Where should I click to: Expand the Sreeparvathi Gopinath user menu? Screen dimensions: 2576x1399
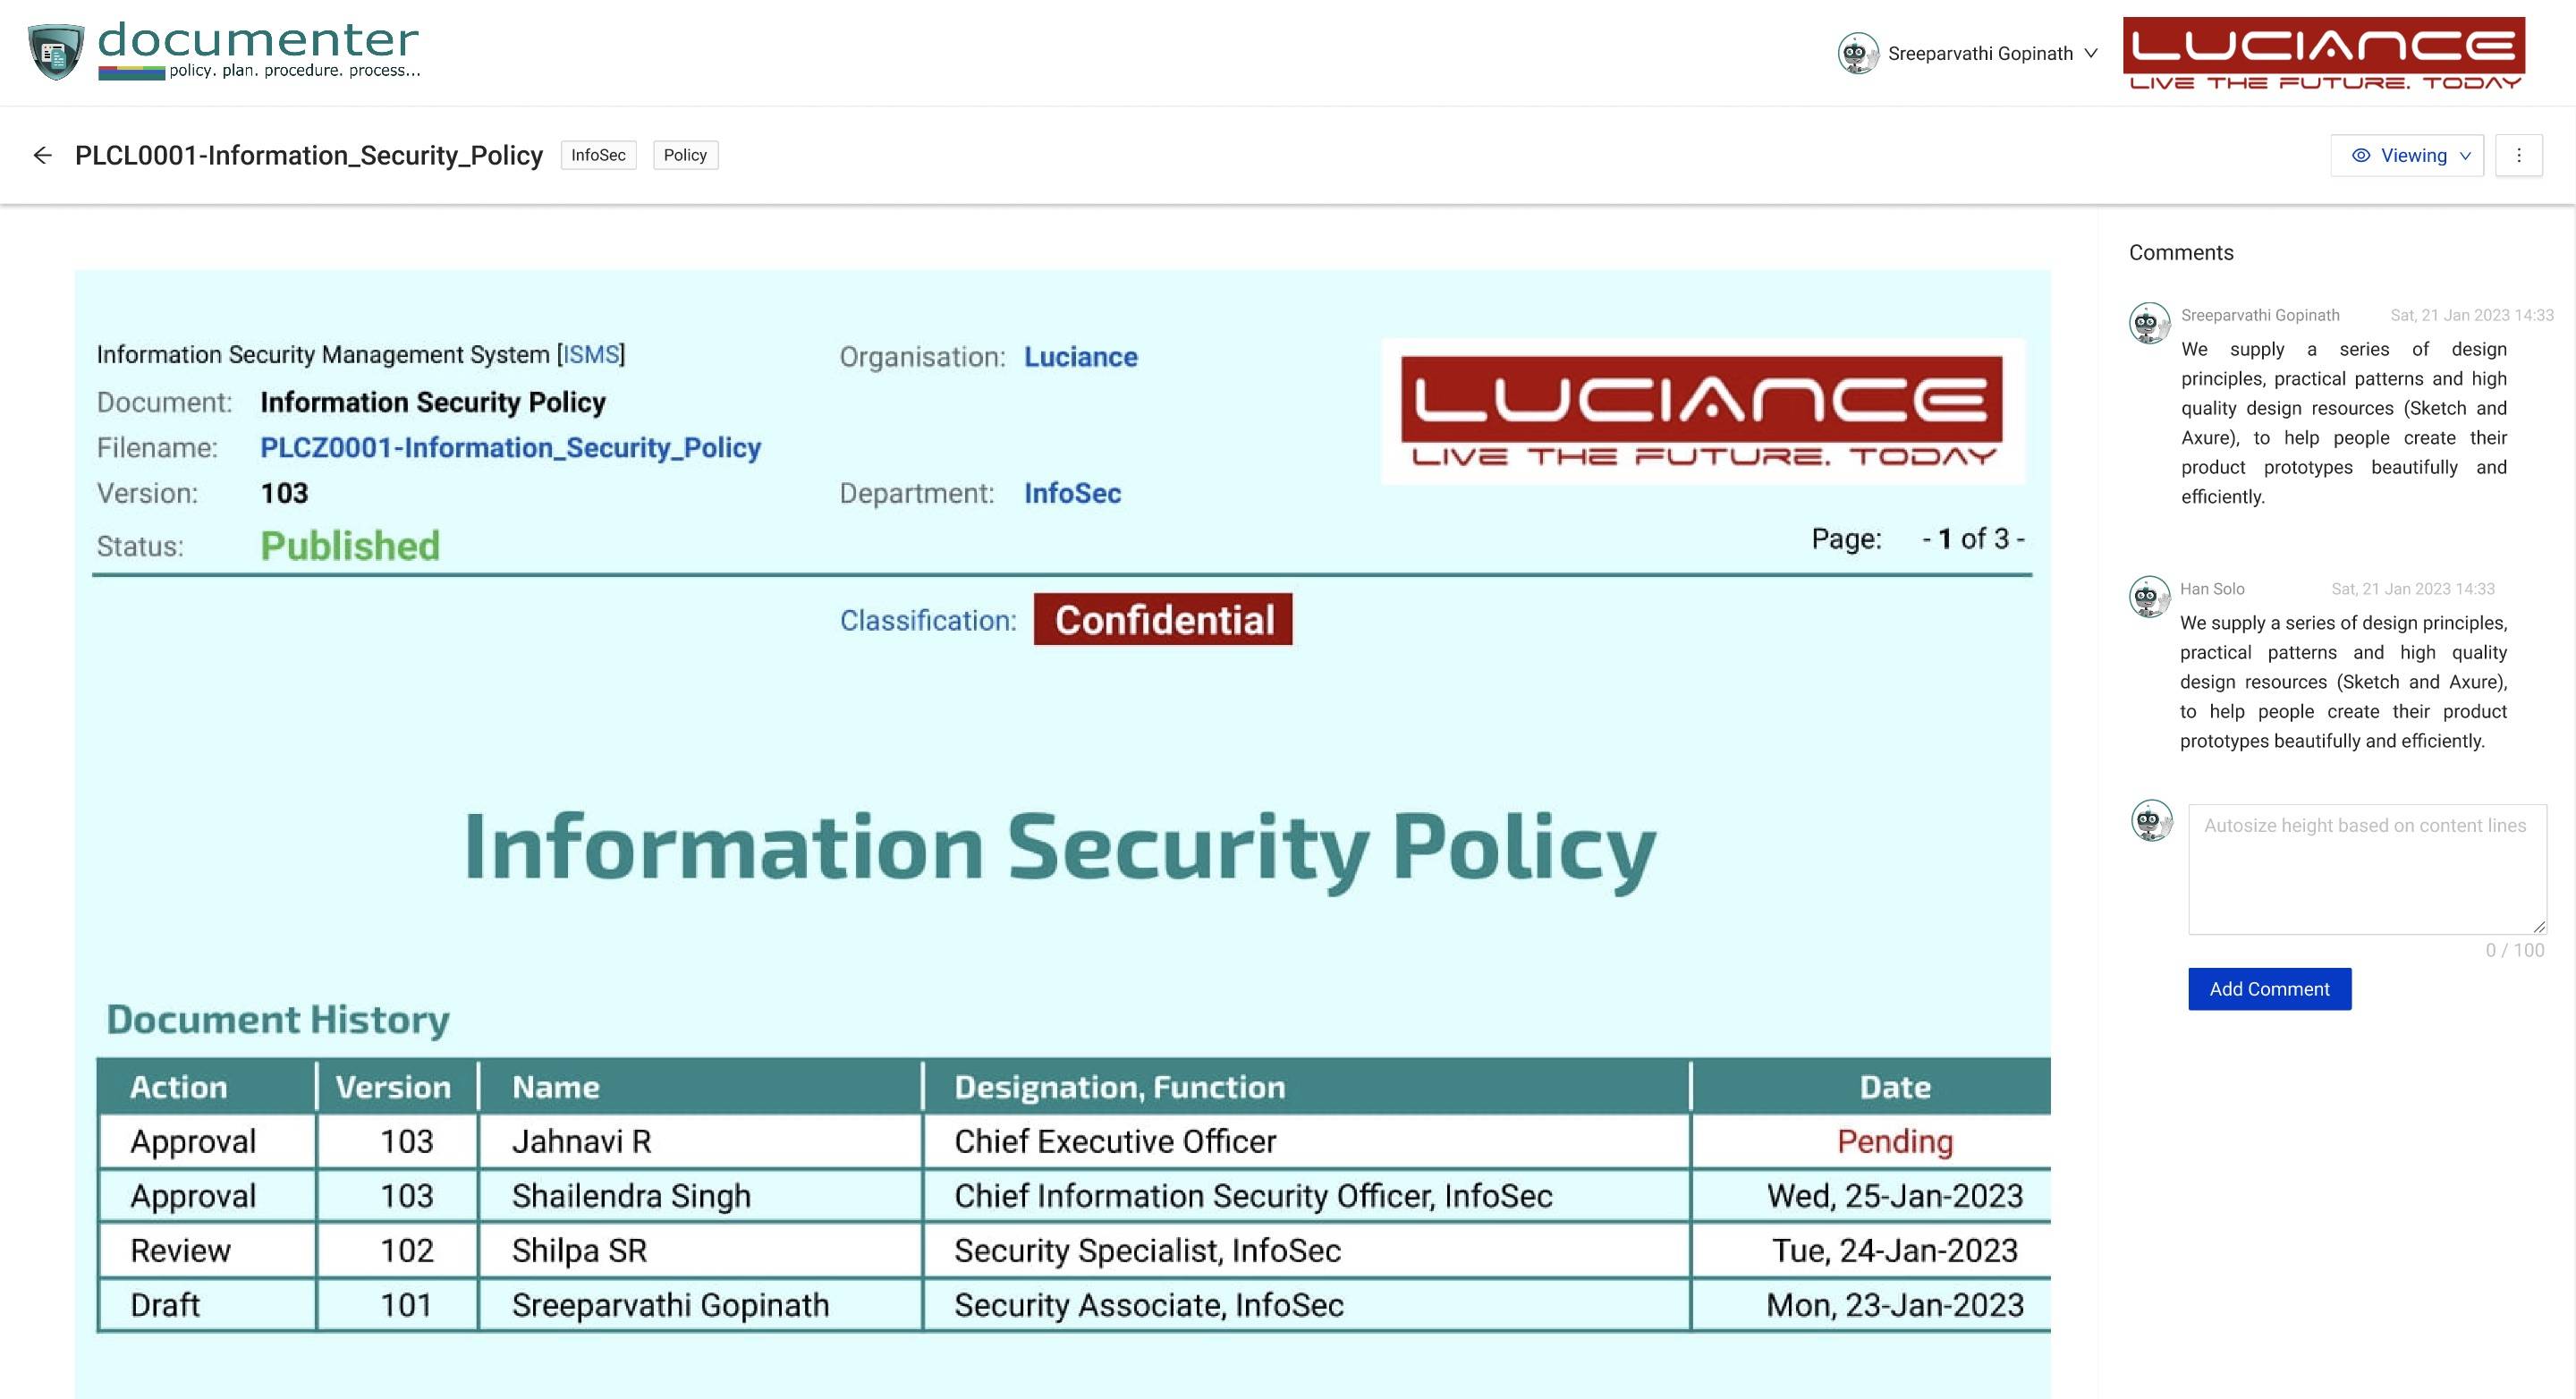tap(1966, 53)
